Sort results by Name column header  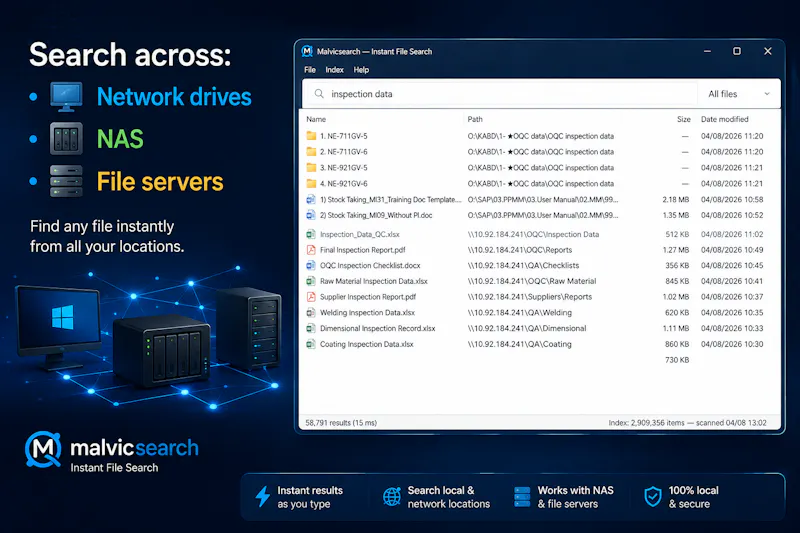[316, 119]
